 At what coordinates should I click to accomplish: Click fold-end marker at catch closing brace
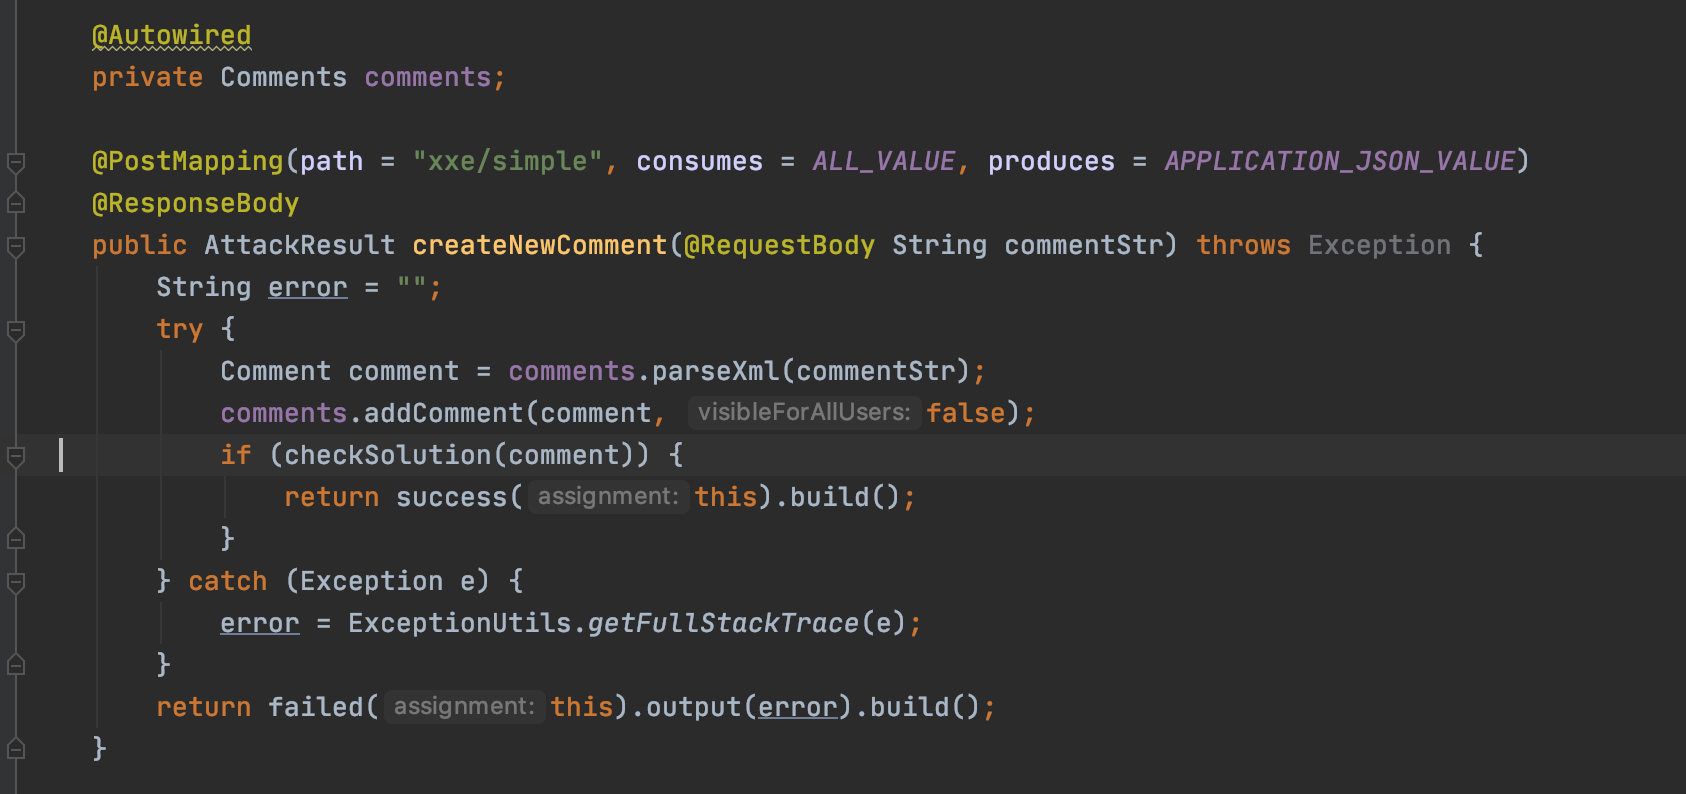click(16, 664)
